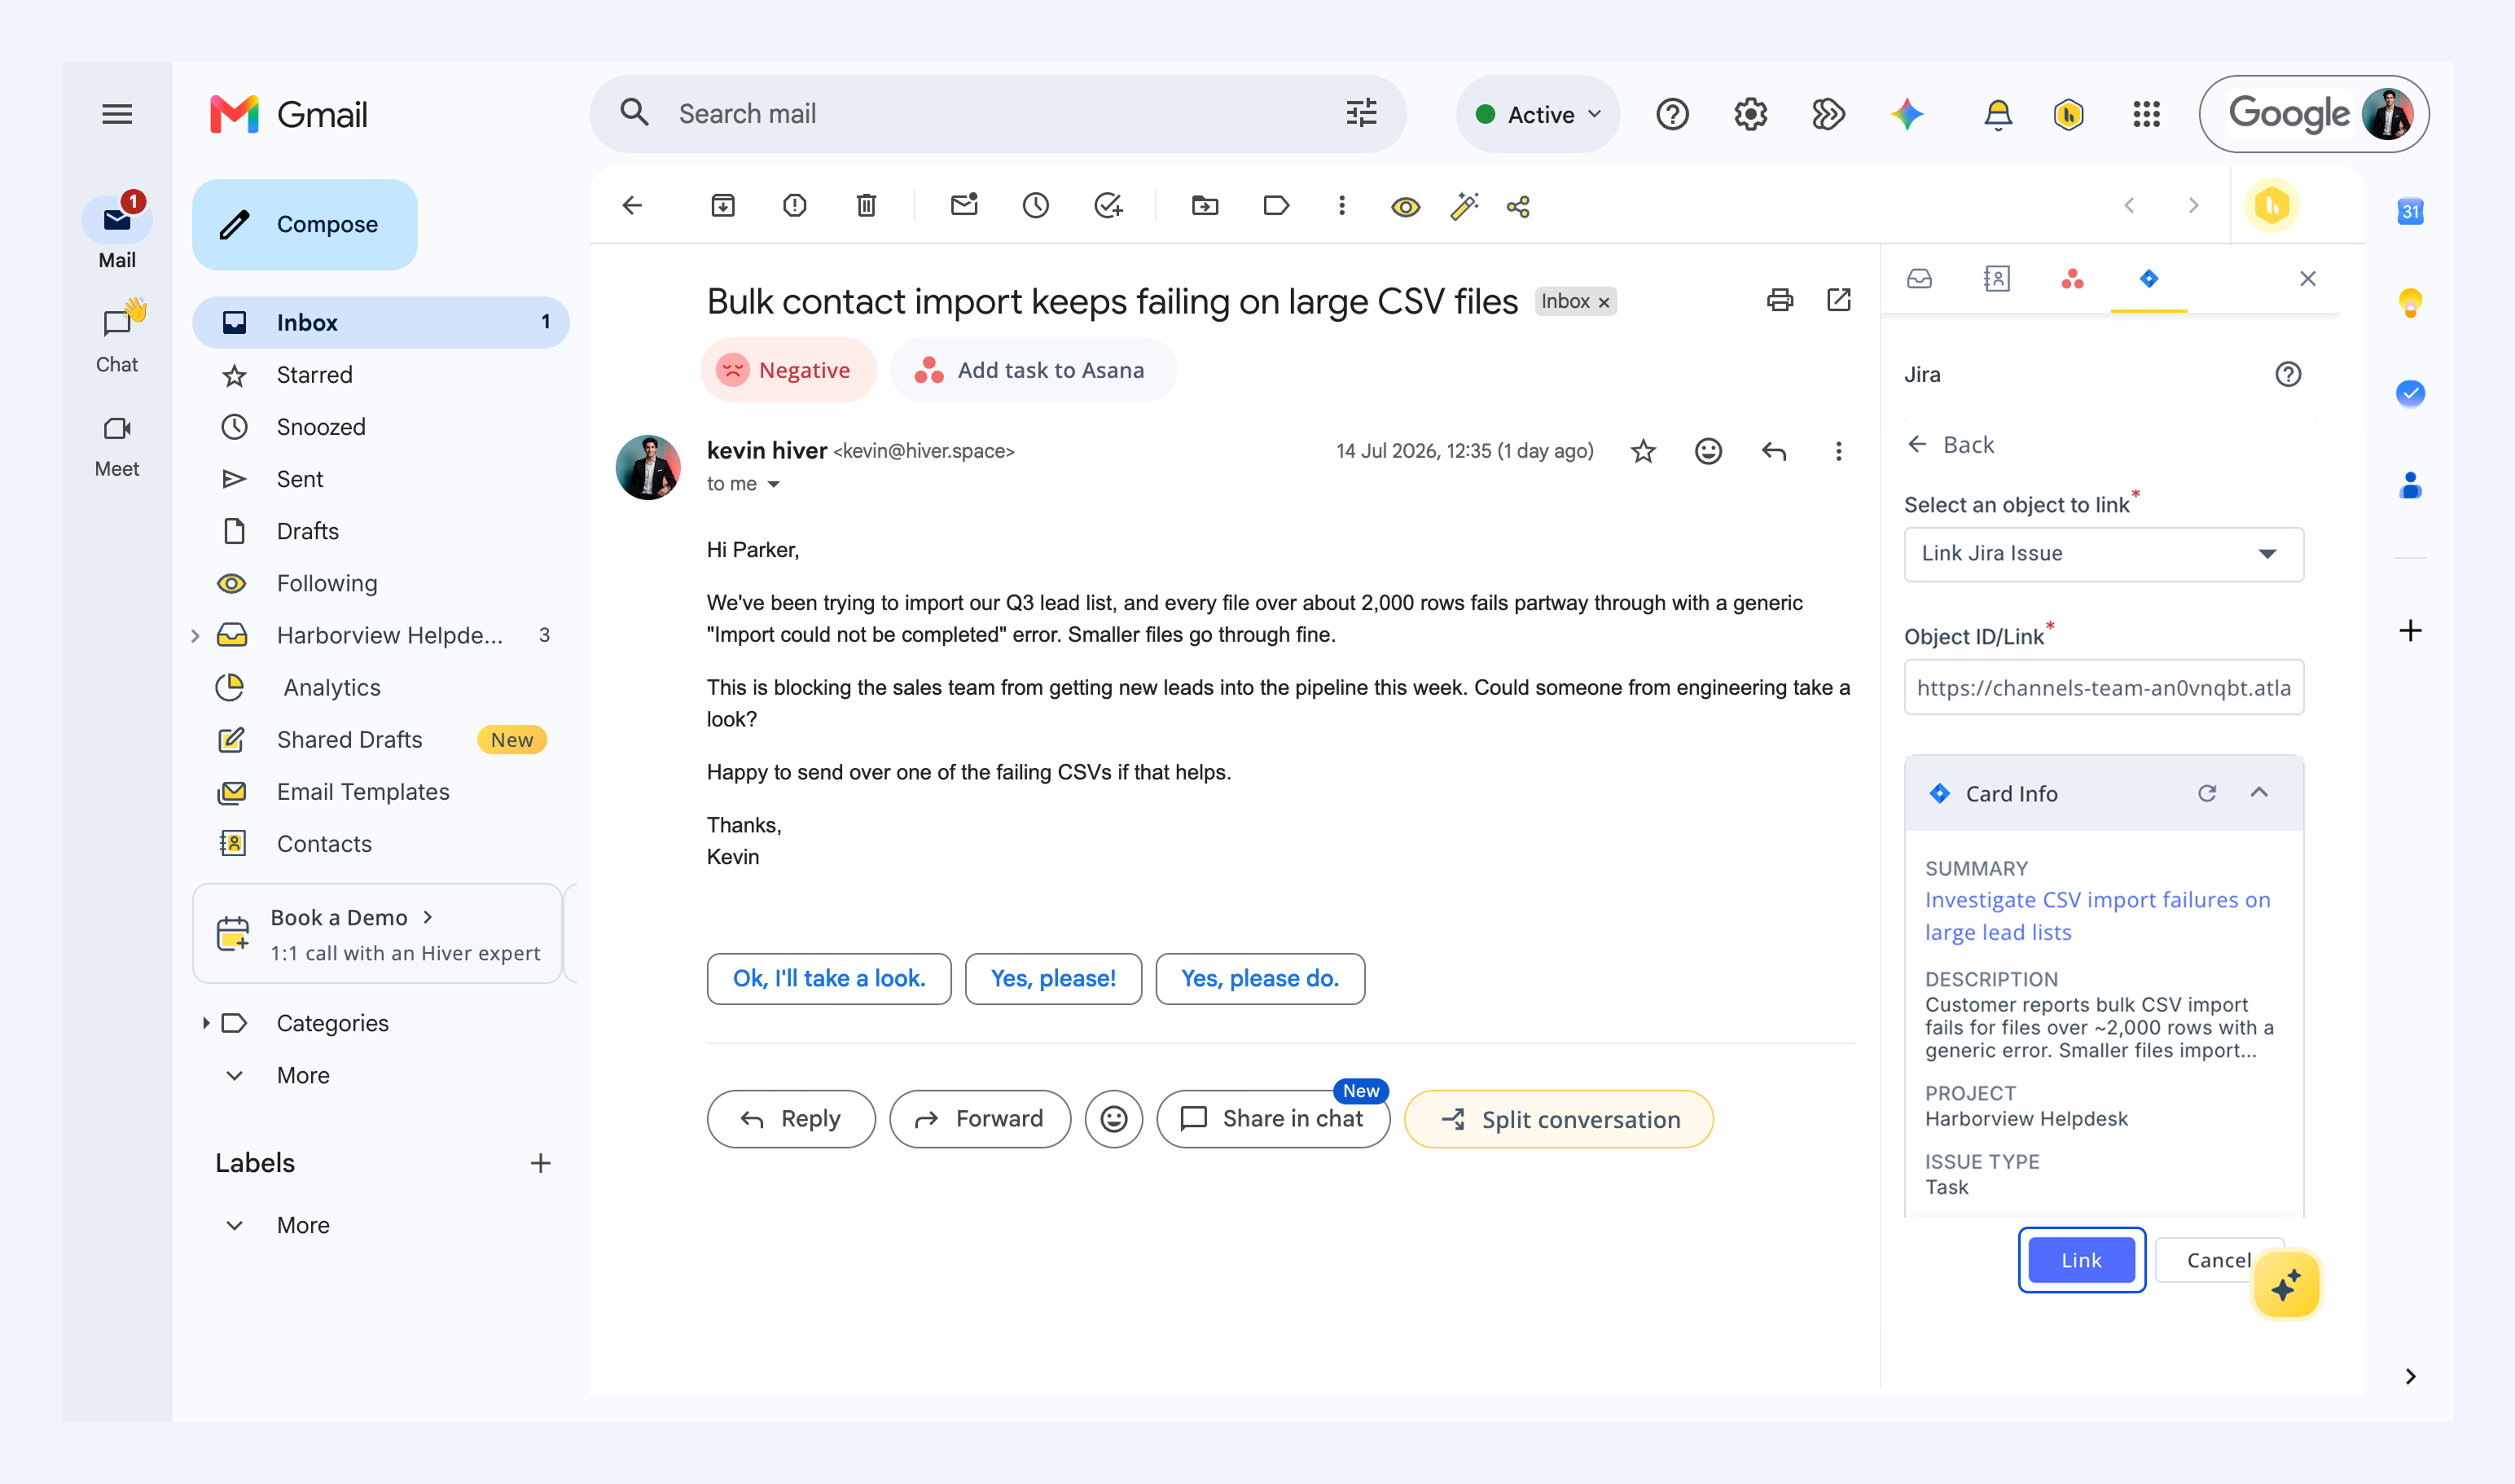2515x1484 pixels.
Task: Open the email in a new window
Action: pos(1839,300)
